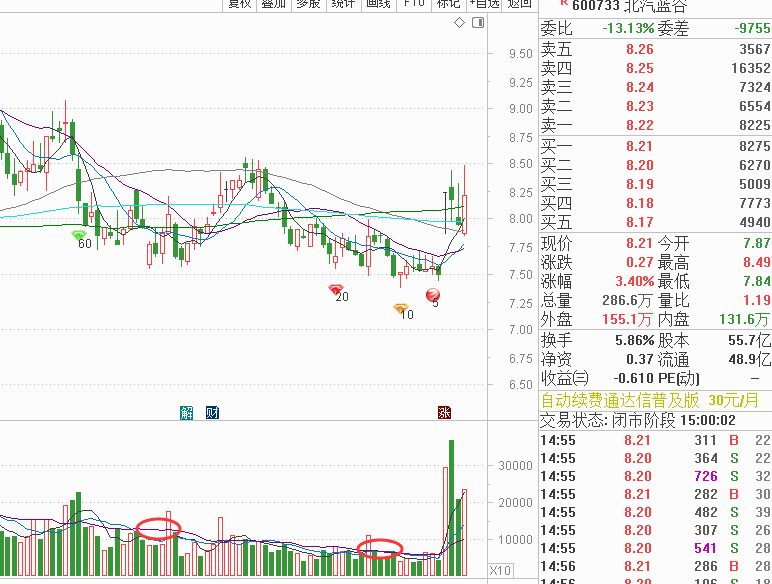Select the 买五 8.17 bid row

coord(655,222)
